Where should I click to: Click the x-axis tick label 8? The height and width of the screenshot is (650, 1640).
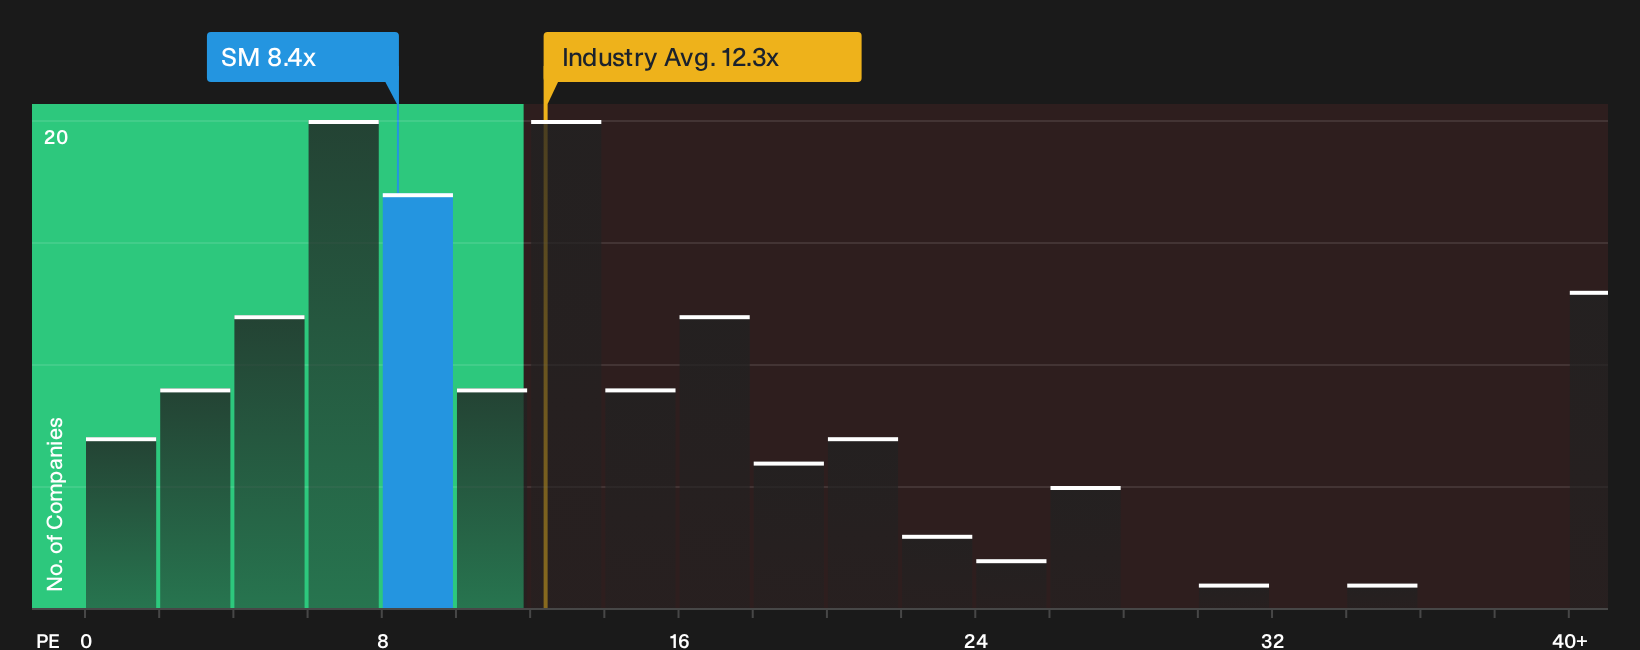(383, 640)
